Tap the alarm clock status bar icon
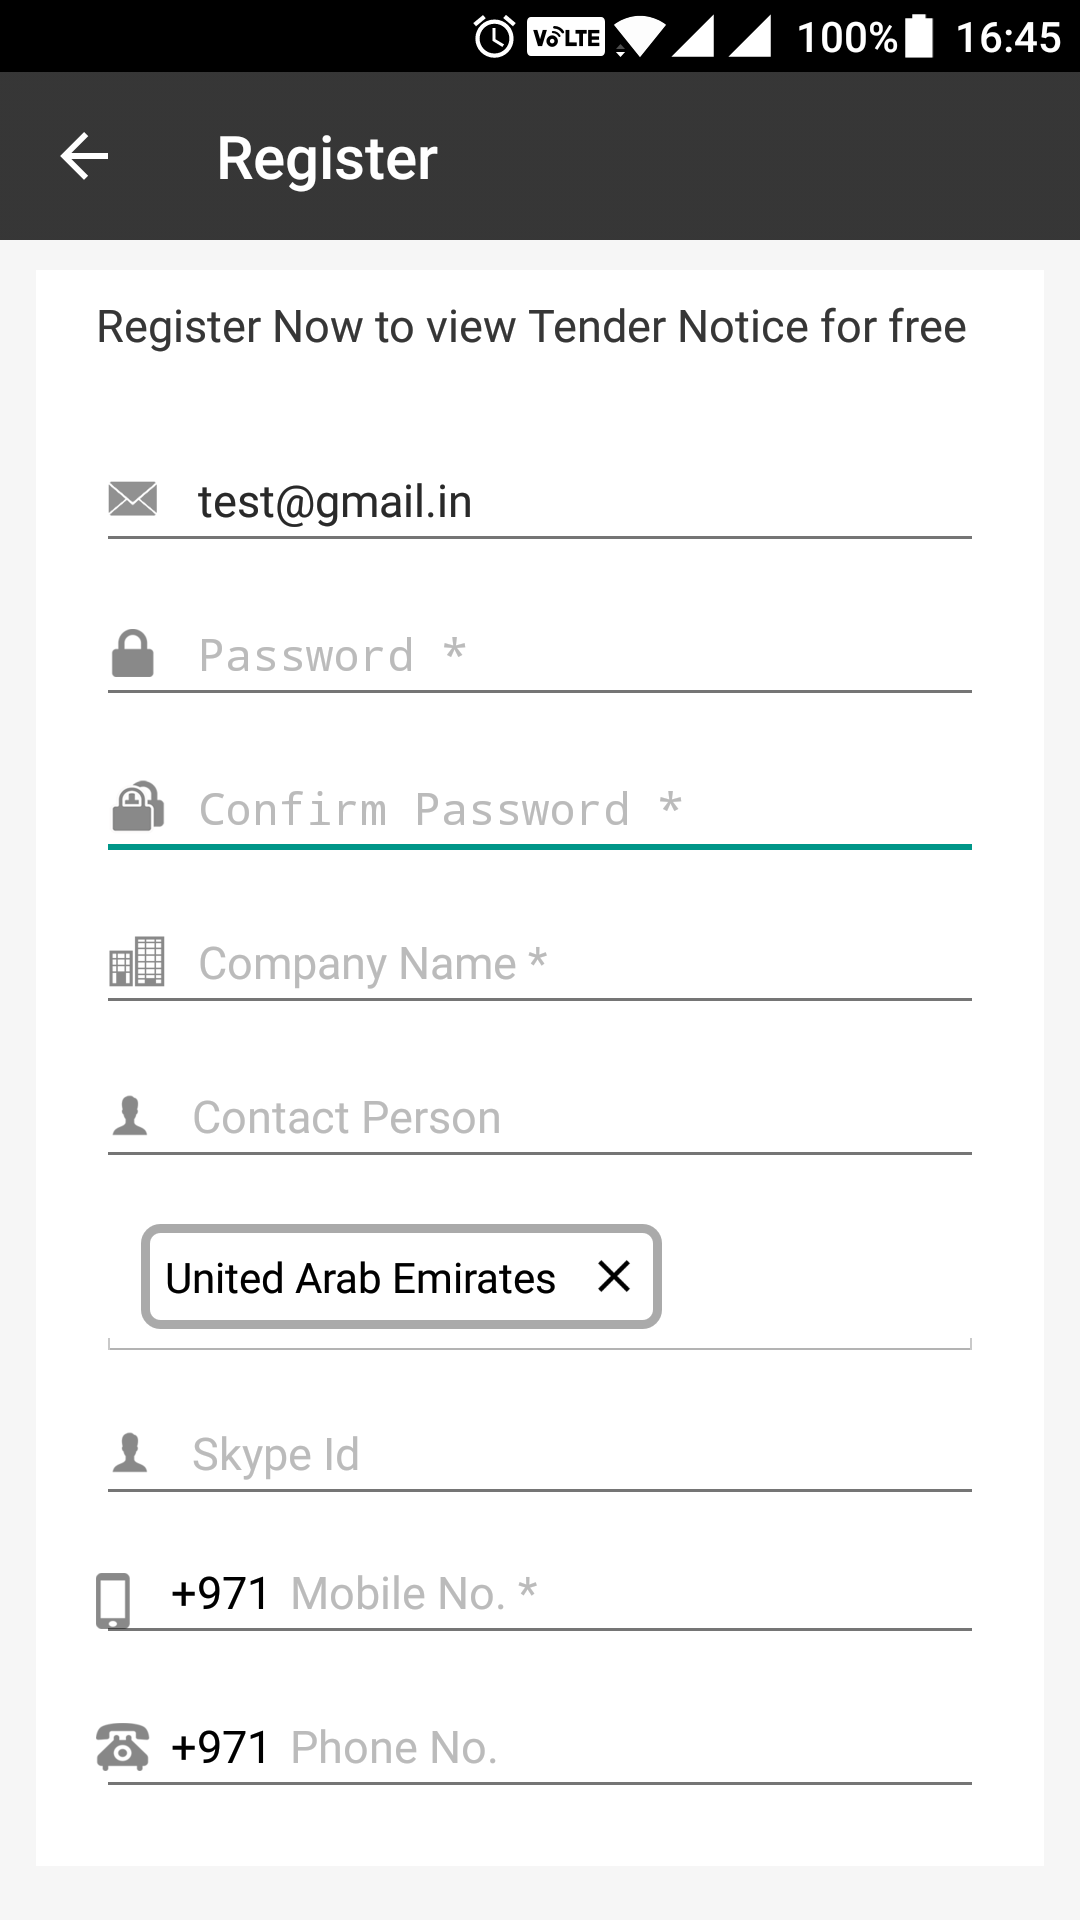This screenshot has height=1920, width=1080. pyautogui.click(x=494, y=38)
